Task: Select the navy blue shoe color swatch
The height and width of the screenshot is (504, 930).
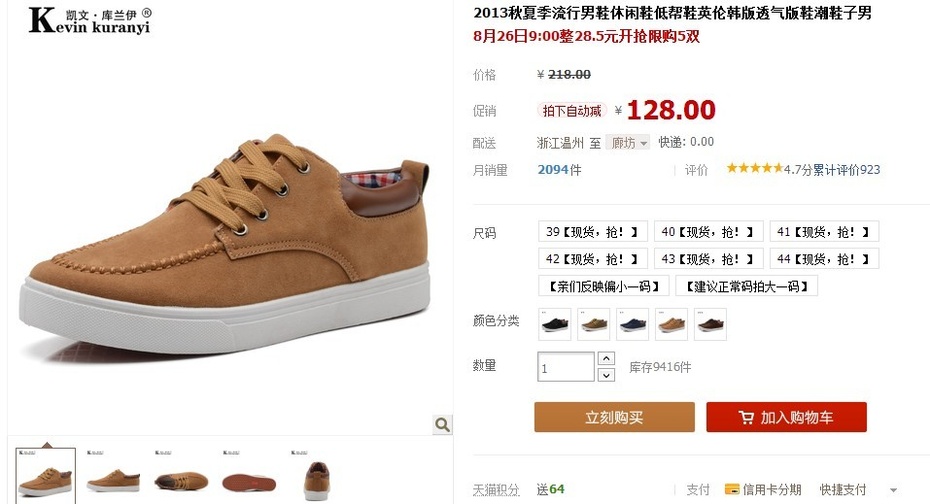Action: click(632, 324)
